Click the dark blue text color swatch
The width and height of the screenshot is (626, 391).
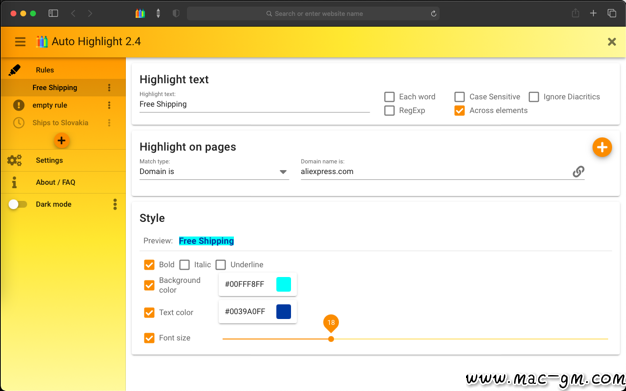pos(283,312)
